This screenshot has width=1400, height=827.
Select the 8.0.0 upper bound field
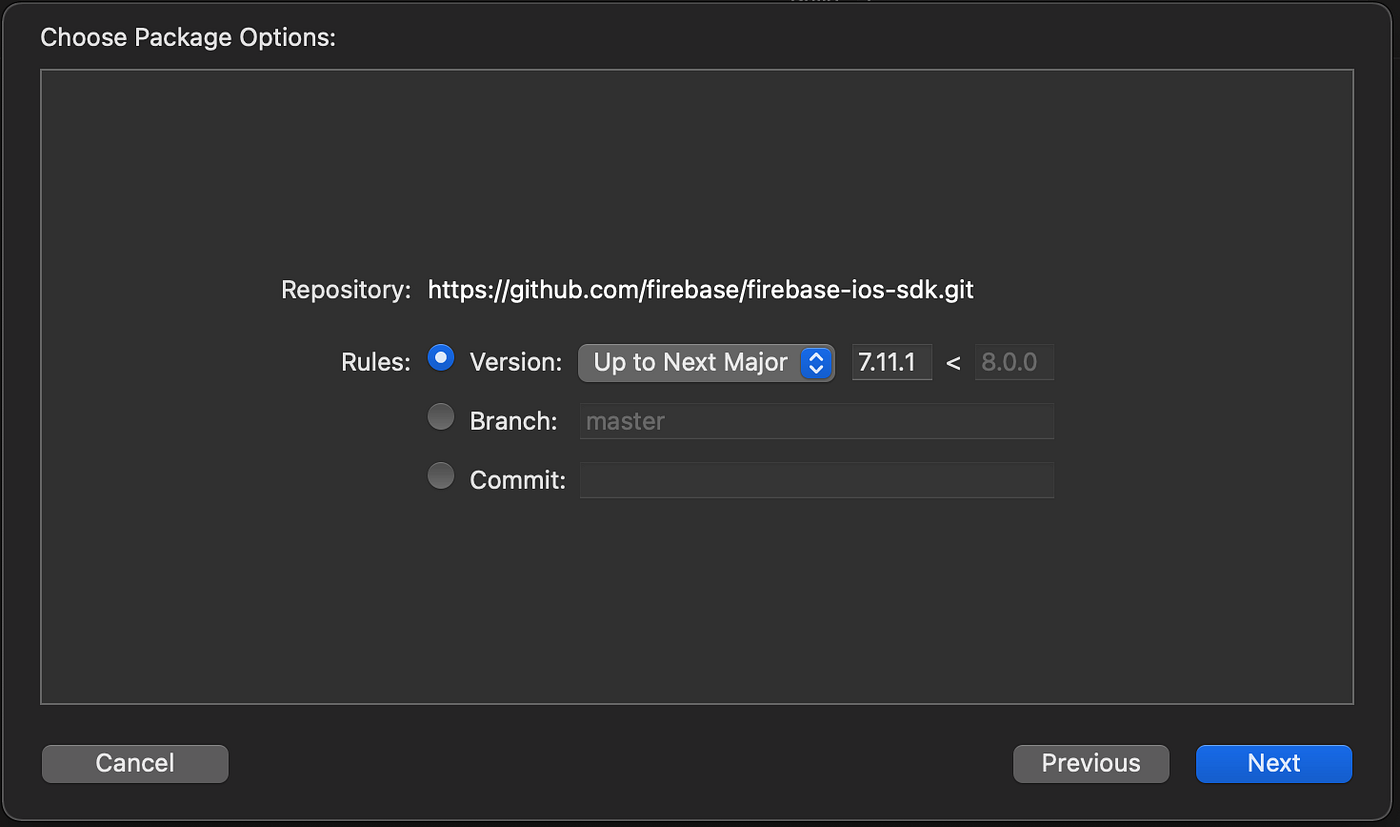click(1013, 362)
